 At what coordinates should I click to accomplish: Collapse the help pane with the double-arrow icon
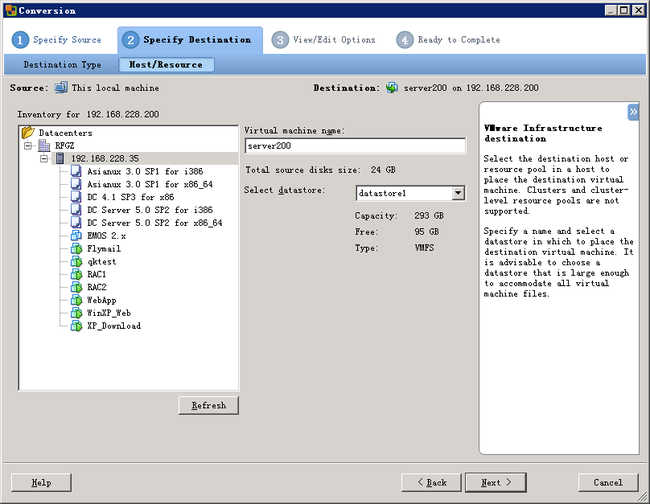pyautogui.click(x=633, y=112)
